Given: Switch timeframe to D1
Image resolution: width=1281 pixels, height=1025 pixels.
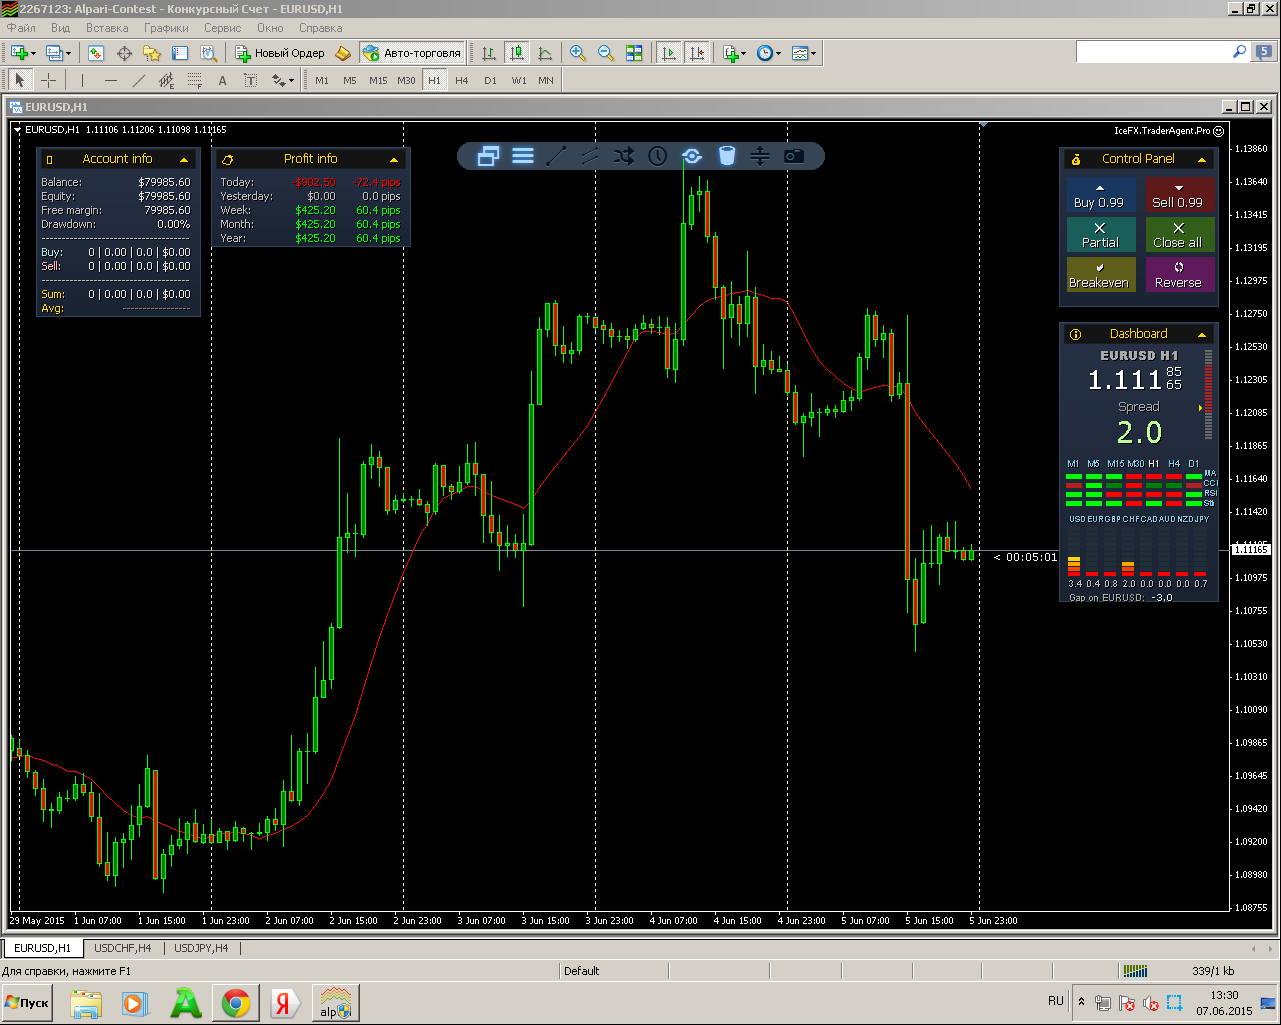Looking at the screenshot, I should tap(490, 80).
